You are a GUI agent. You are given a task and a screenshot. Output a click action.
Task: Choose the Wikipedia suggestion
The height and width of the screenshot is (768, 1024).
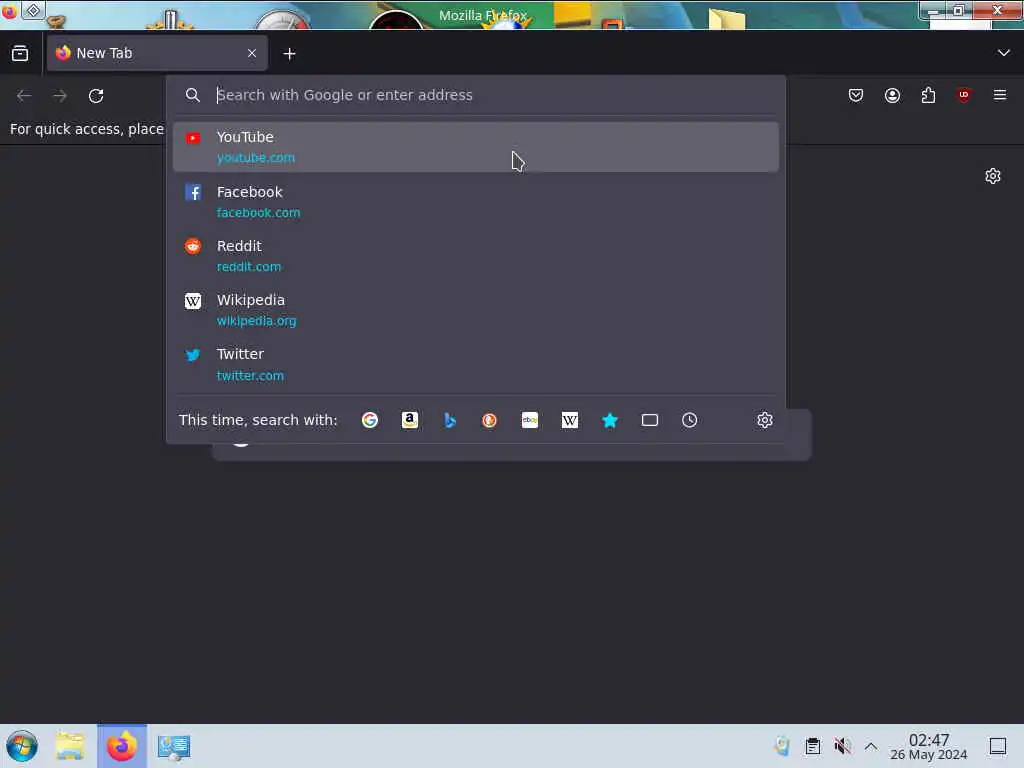point(475,310)
